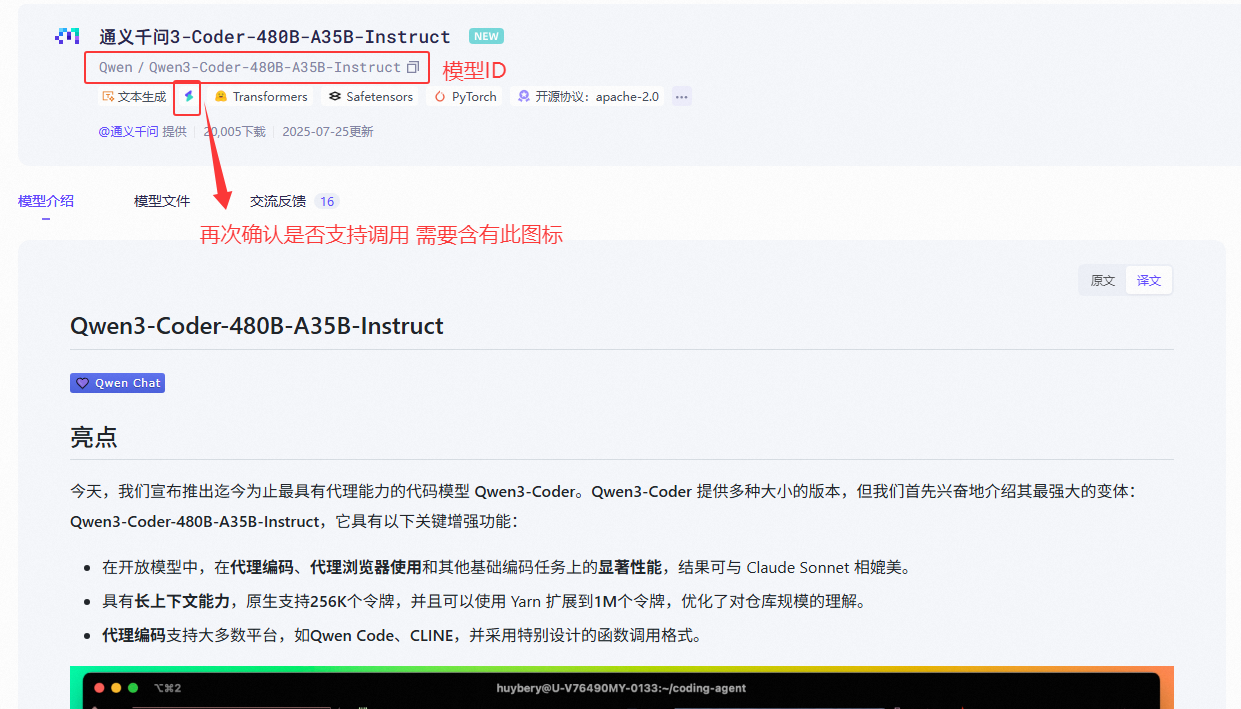Click the PyTorch flame icon
1241x709 pixels.
click(x=438, y=96)
